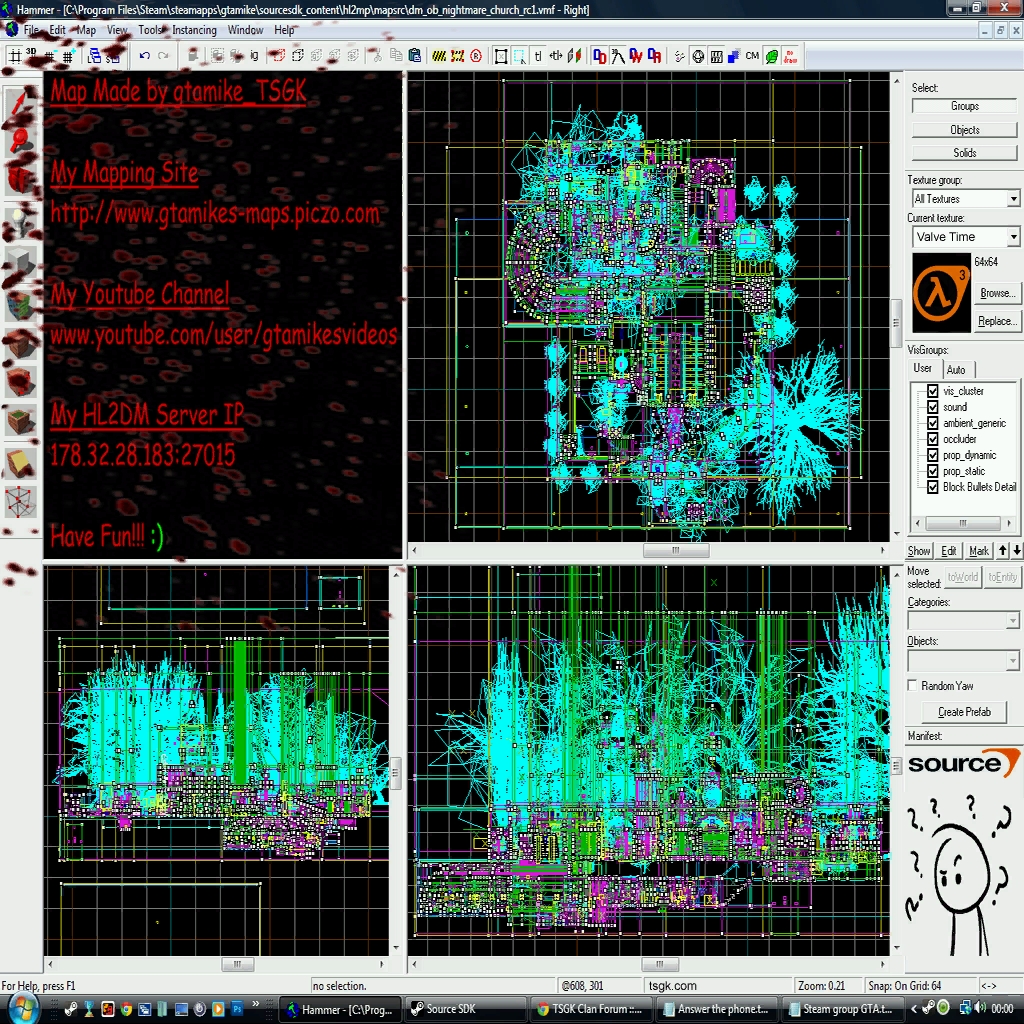
Task: Click the Valve Time texture thumbnail
Action: pos(940,292)
